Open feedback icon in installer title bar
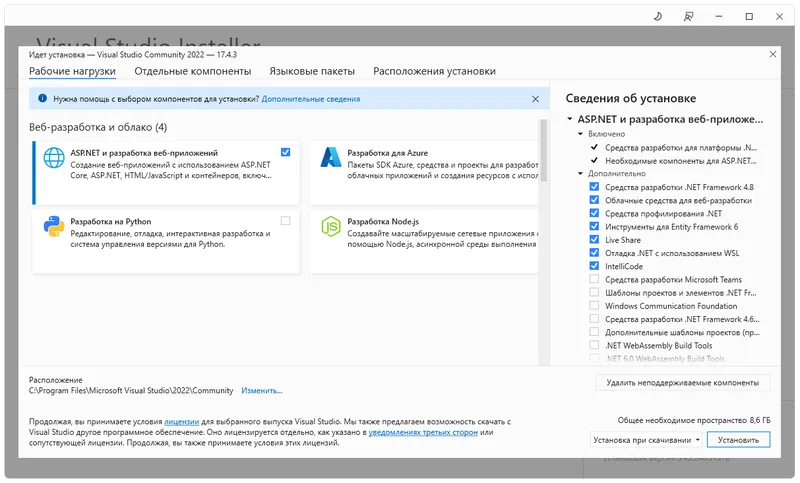The width and height of the screenshot is (800, 483). click(688, 17)
